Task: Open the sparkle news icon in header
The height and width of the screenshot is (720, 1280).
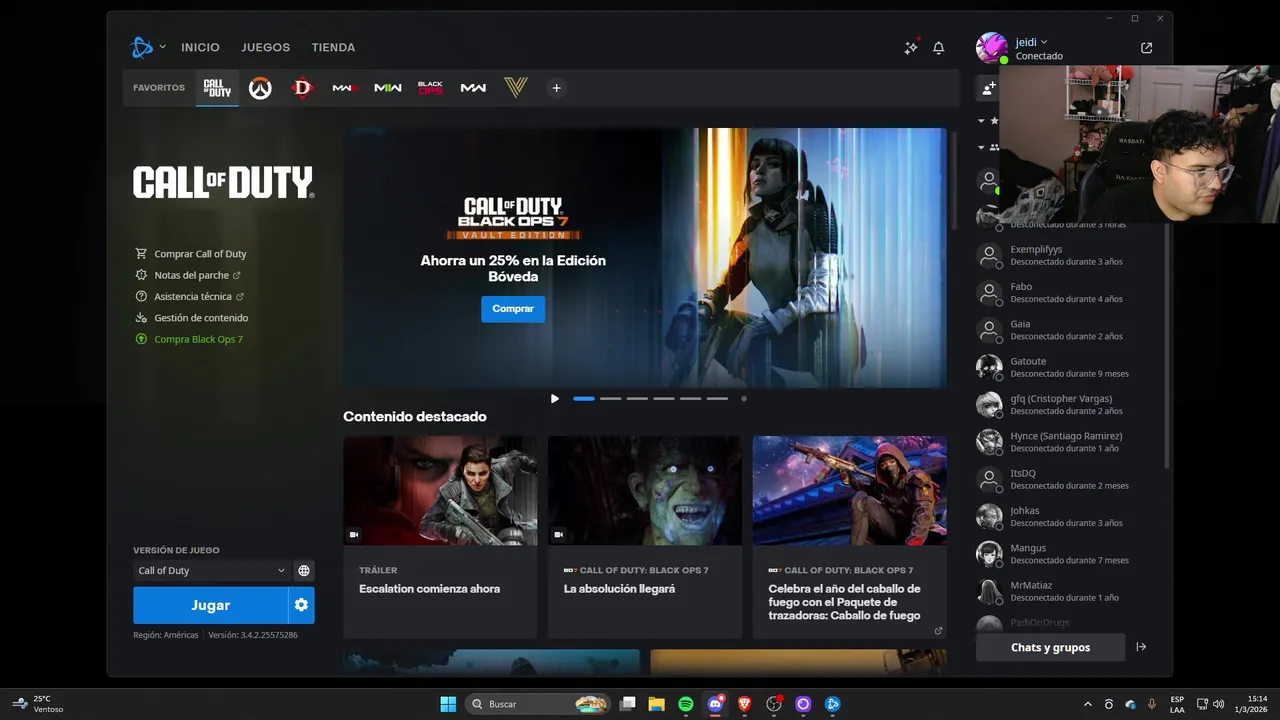Action: (911, 47)
